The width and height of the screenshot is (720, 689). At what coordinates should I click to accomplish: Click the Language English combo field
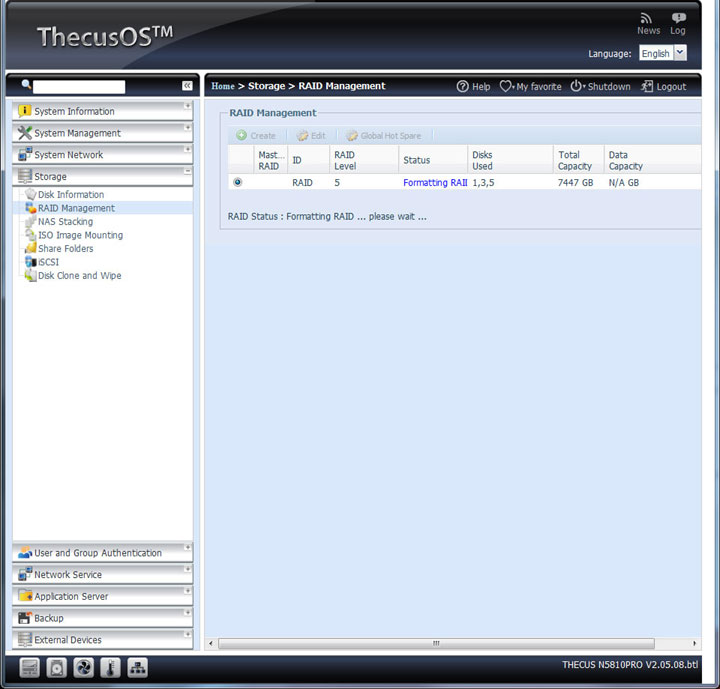656,53
